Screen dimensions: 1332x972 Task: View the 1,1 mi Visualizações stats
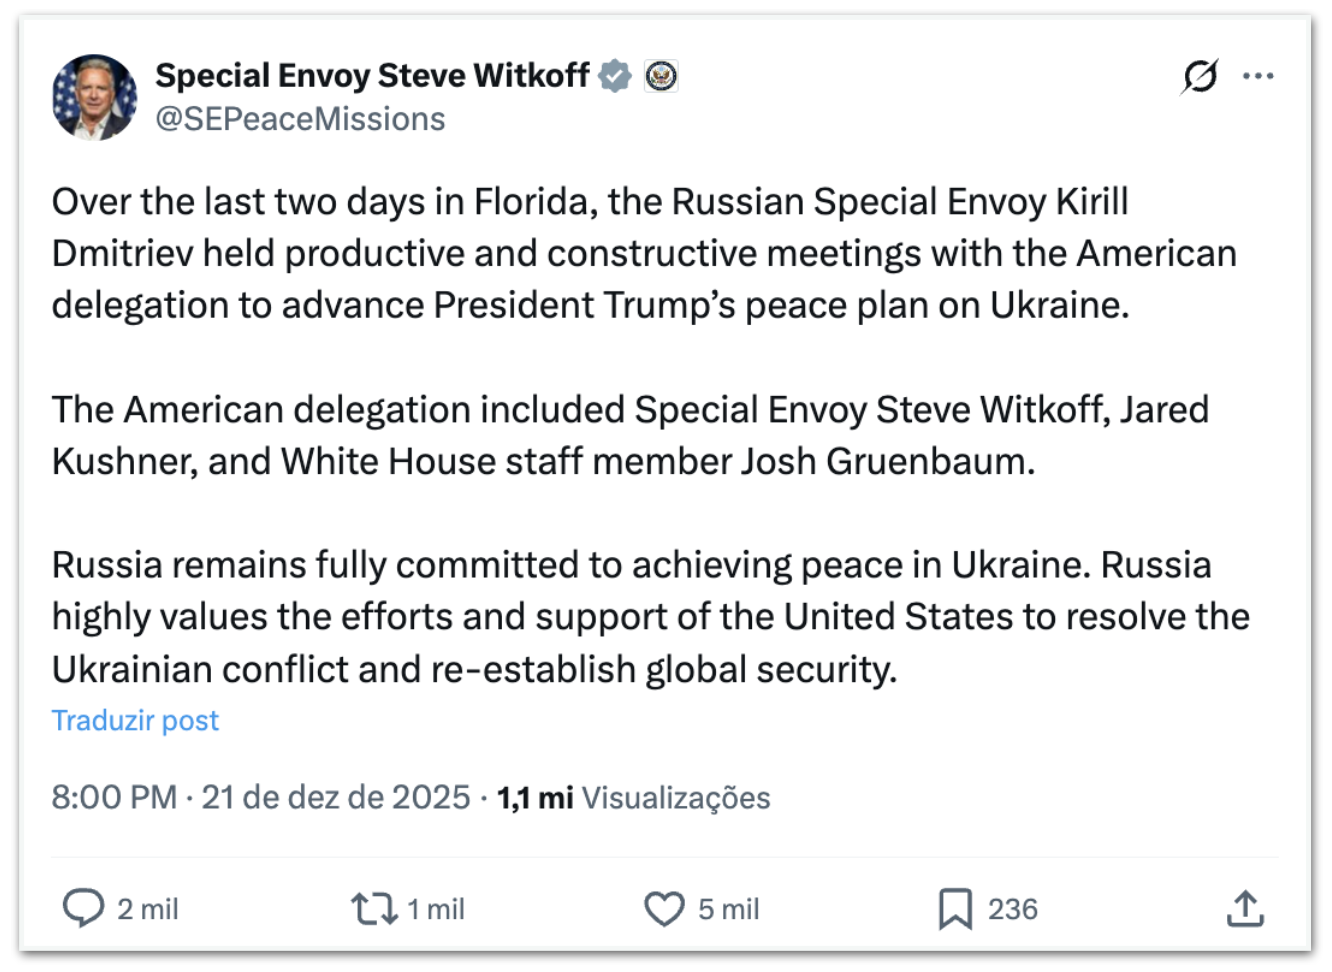tap(634, 797)
